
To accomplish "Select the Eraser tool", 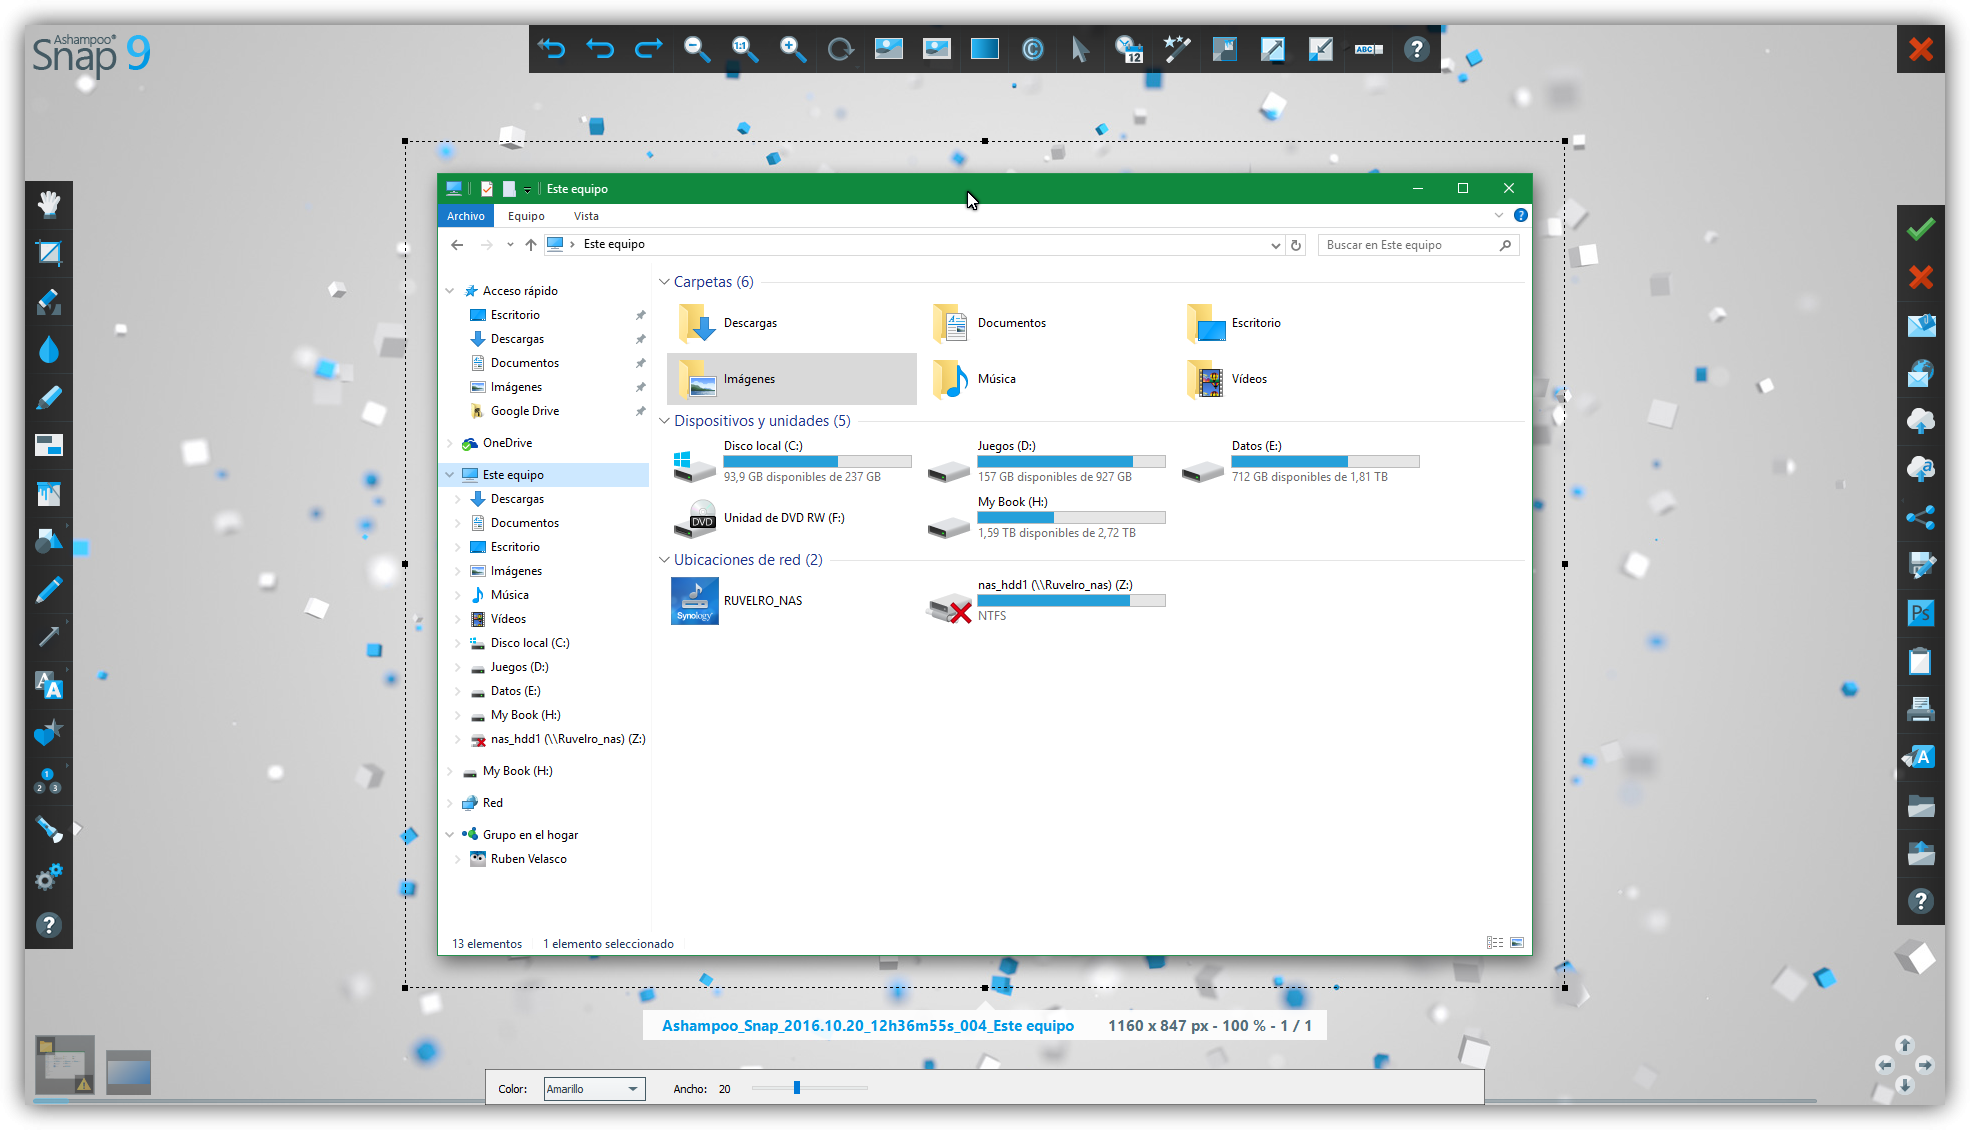I will (48, 301).
